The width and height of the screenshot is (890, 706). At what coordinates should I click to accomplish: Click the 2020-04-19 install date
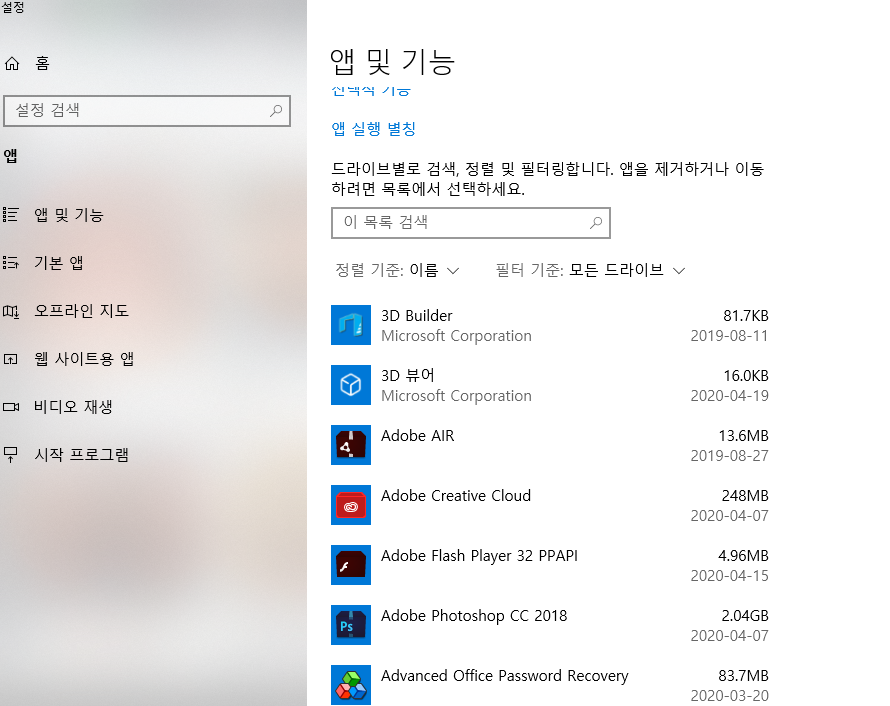pos(729,396)
